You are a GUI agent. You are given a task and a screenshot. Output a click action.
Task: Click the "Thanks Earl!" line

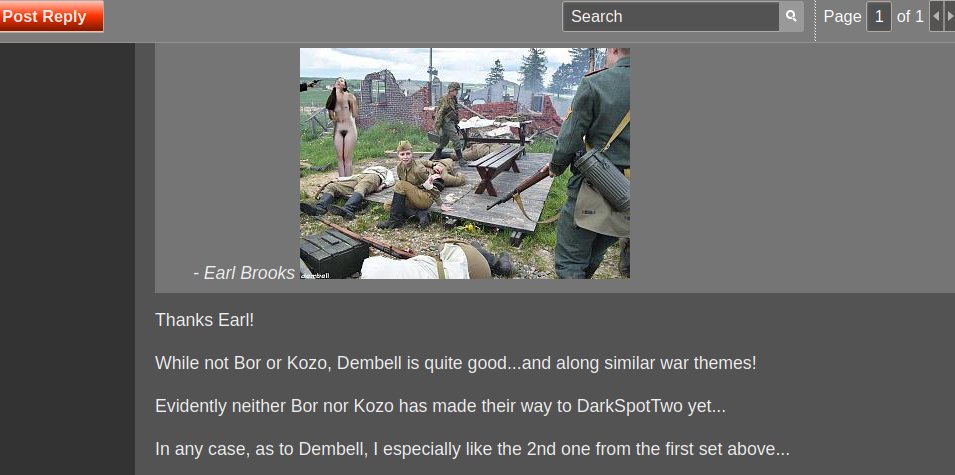pos(205,320)
